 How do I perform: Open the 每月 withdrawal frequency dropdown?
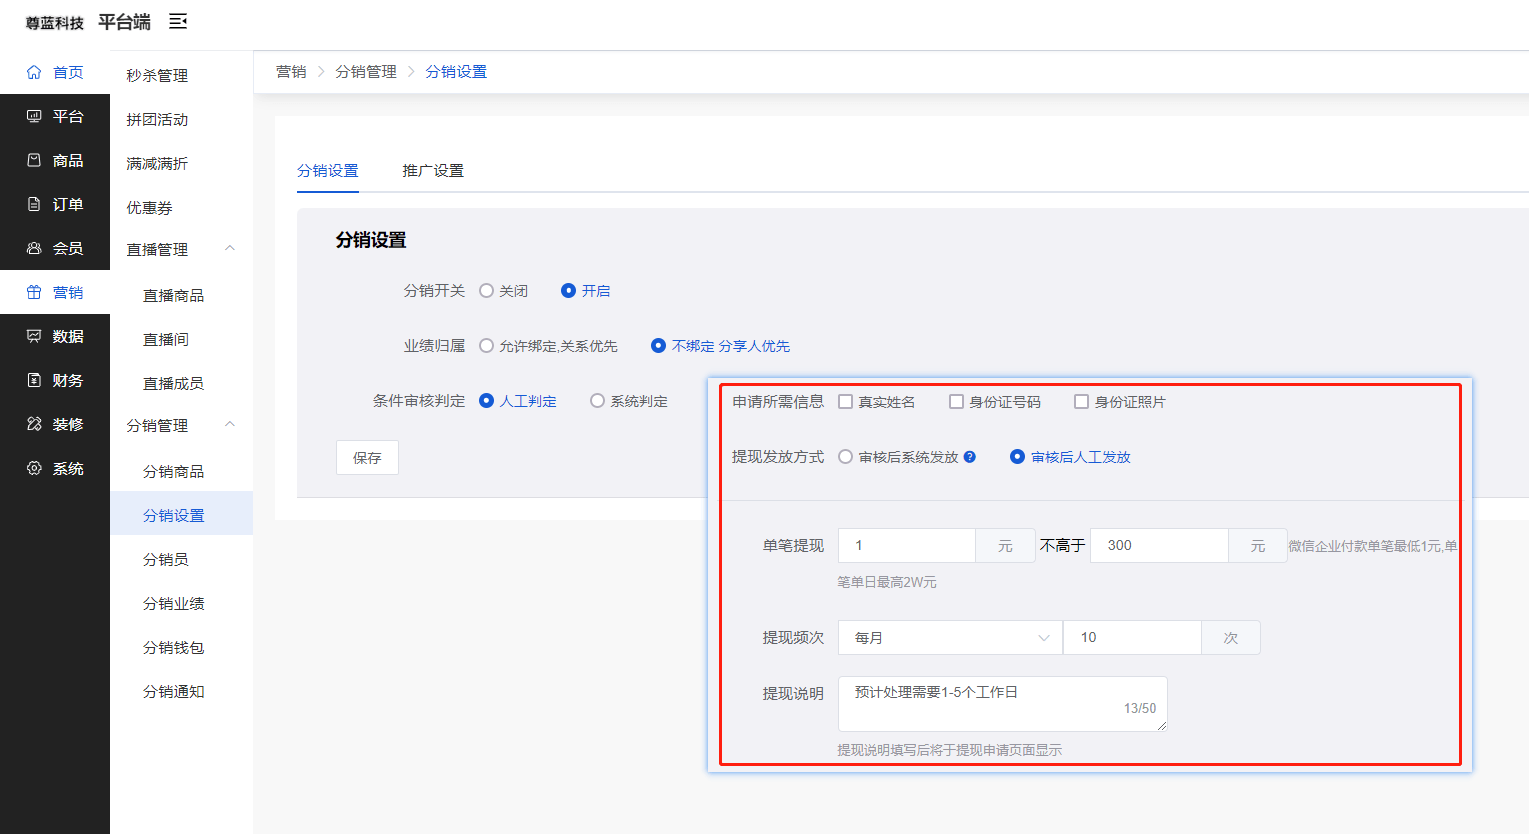click(x=950, y=638)
